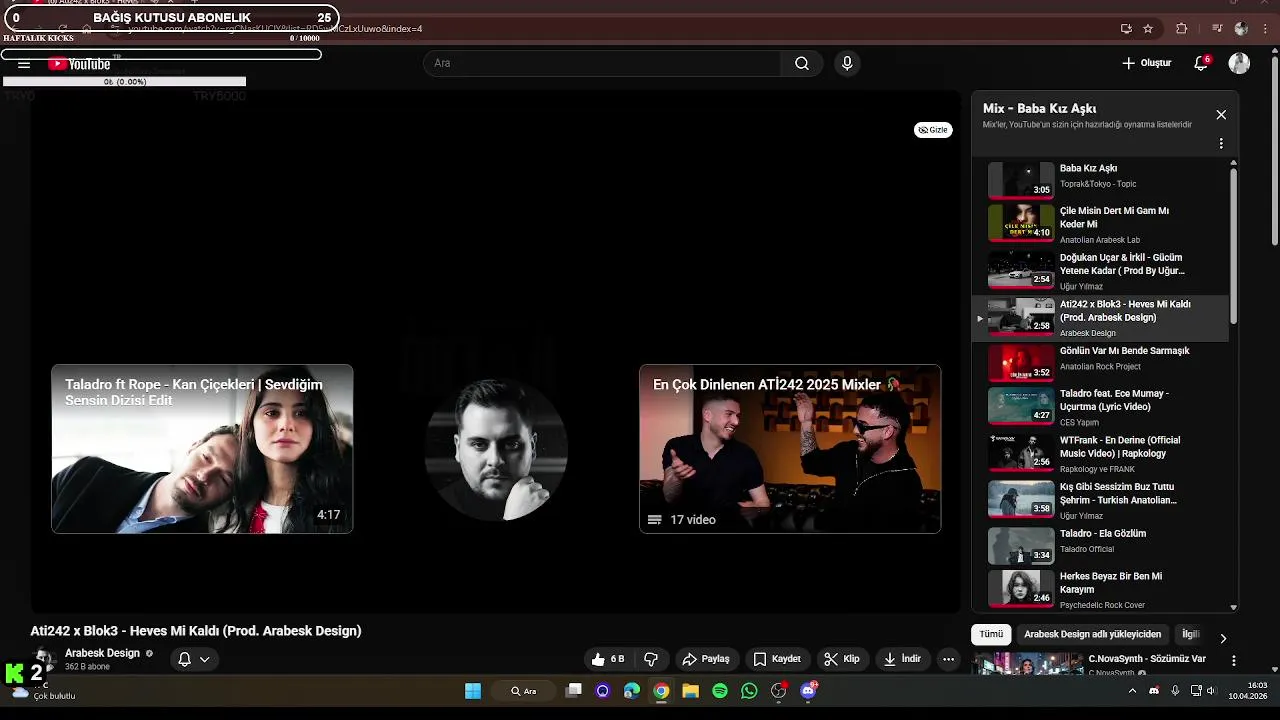Hide end screen suggestions with Gizle
Image resolution: width=1280 pixels, height=720 pixels.
point(933,130)
